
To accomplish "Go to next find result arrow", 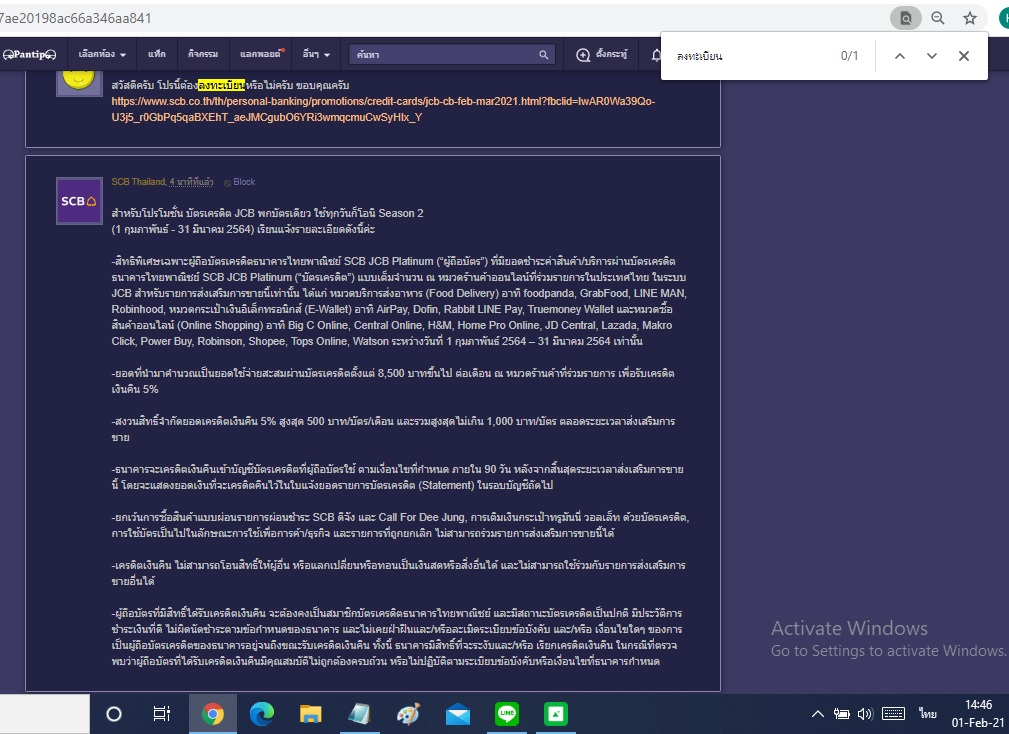I will pos(932,56).
